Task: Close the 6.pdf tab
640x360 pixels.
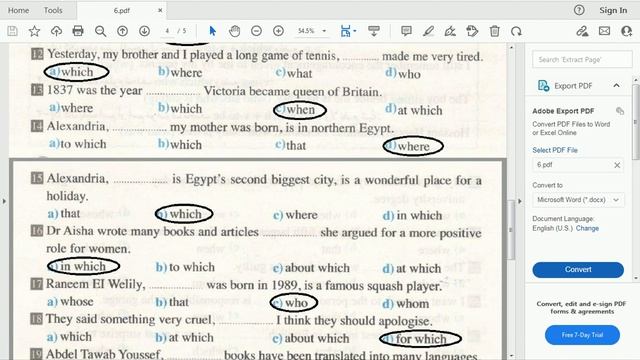Action: 160,11
